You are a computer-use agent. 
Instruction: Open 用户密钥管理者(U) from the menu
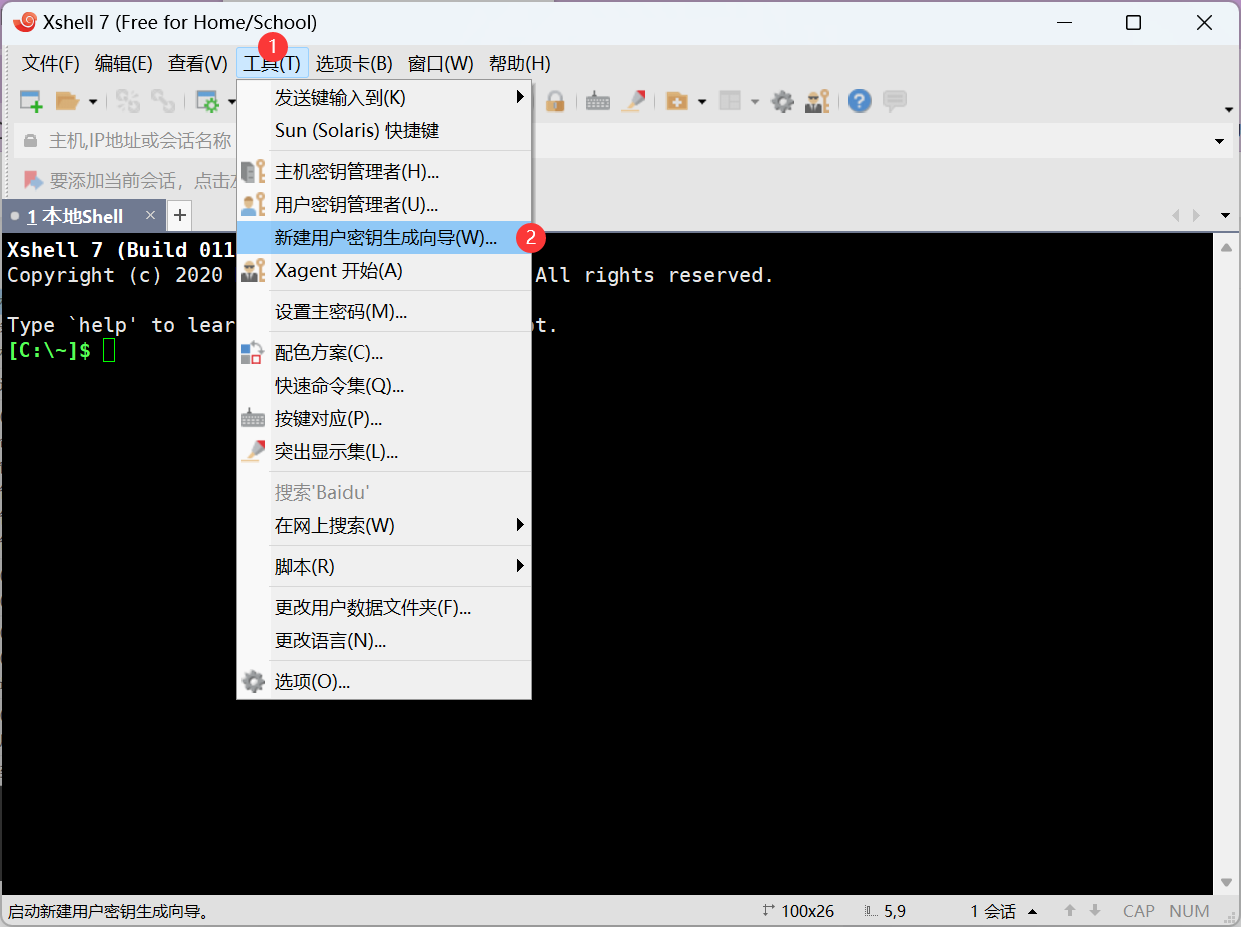click(384, 204)
